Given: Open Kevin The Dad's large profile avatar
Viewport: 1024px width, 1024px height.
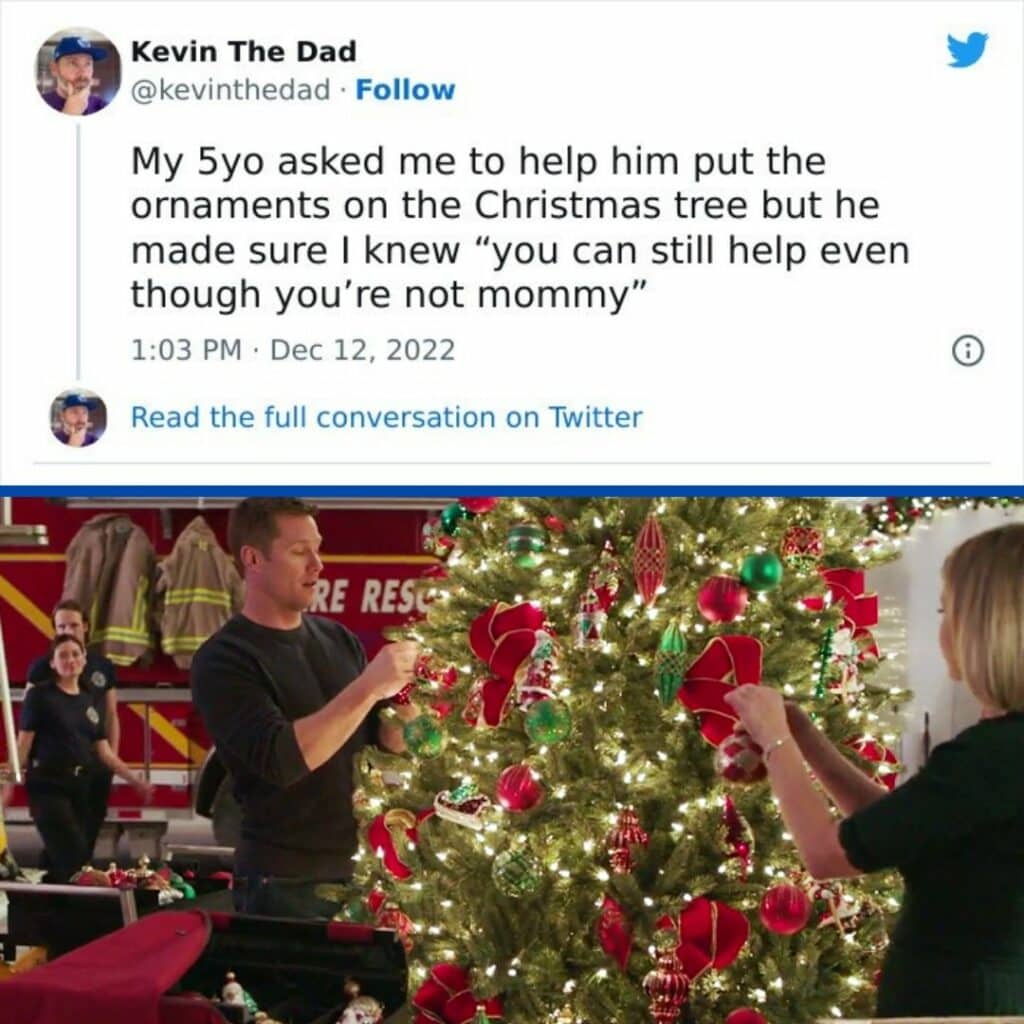Looking at the screenshot, I should [x=78, y=72].
